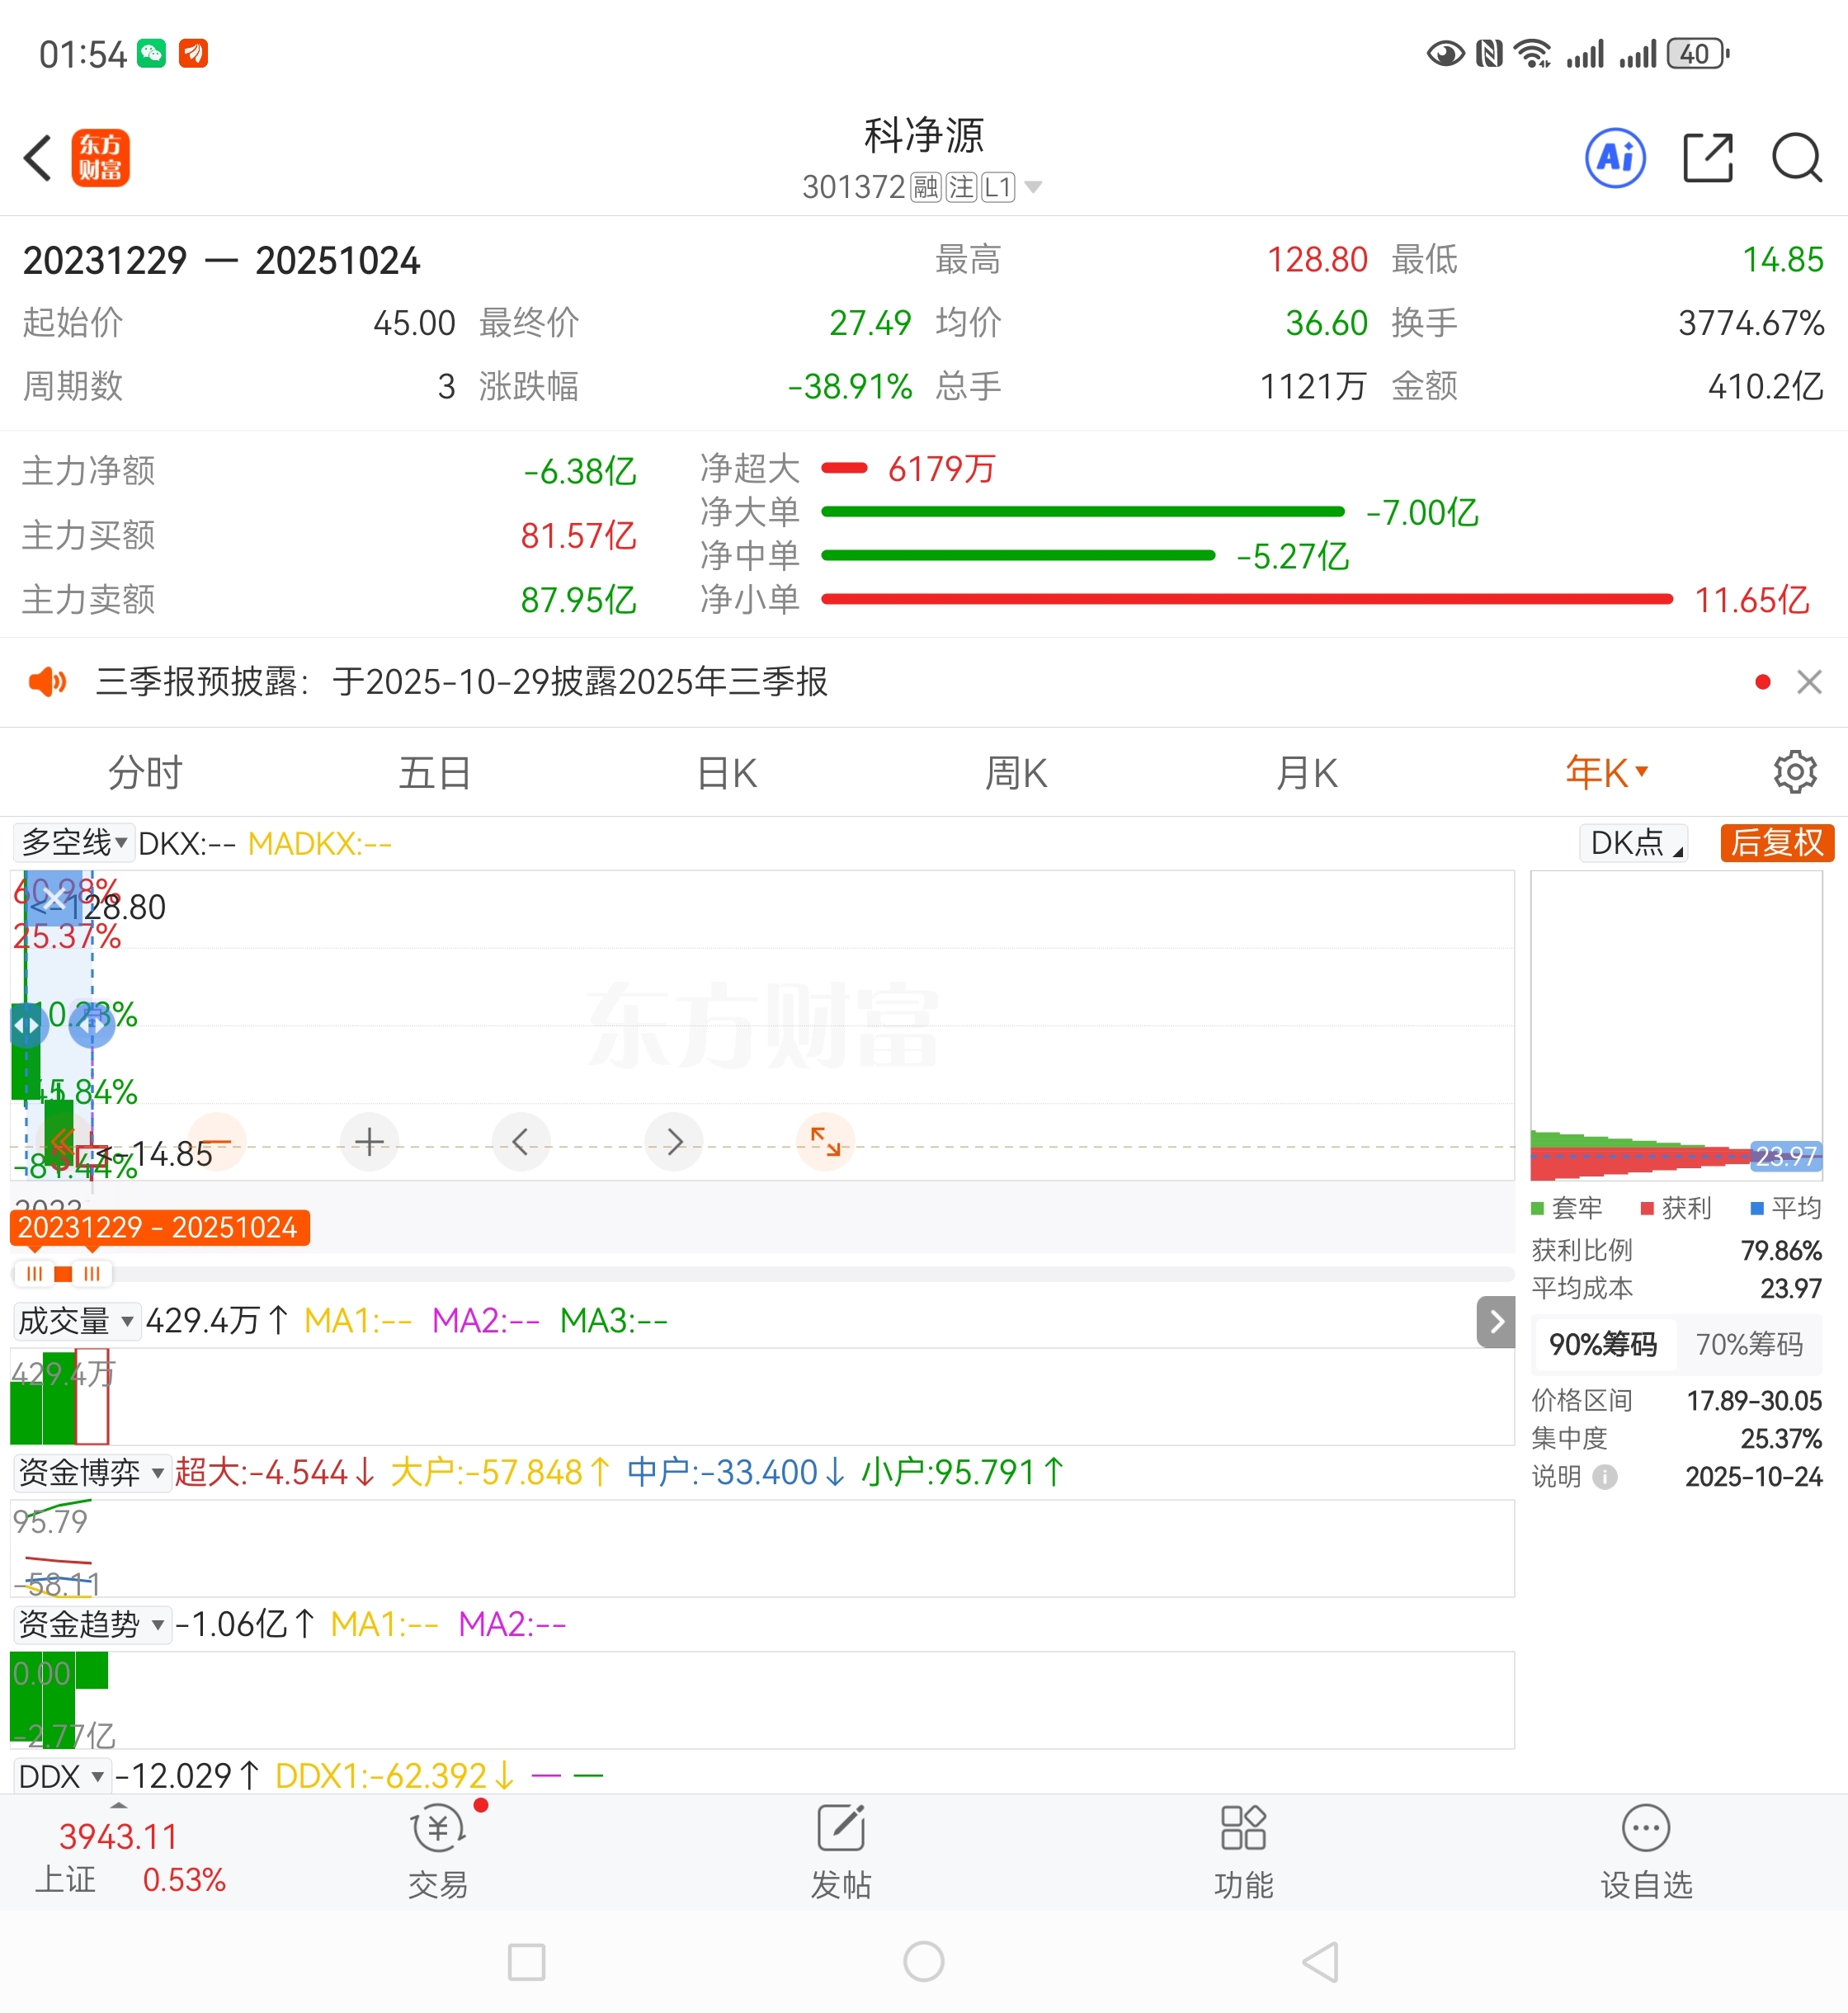Tap the share icon in header
Screen dimensions: 1848x2013
pos(1707,158)
